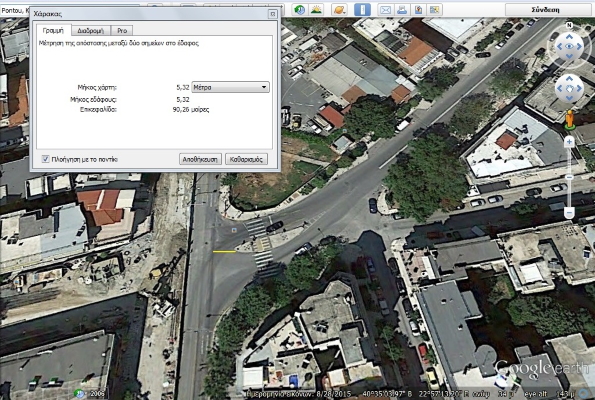This screenshot has height=400, width=595.
Task: Click the Αποθήκευση button
Action: (200, 159)
